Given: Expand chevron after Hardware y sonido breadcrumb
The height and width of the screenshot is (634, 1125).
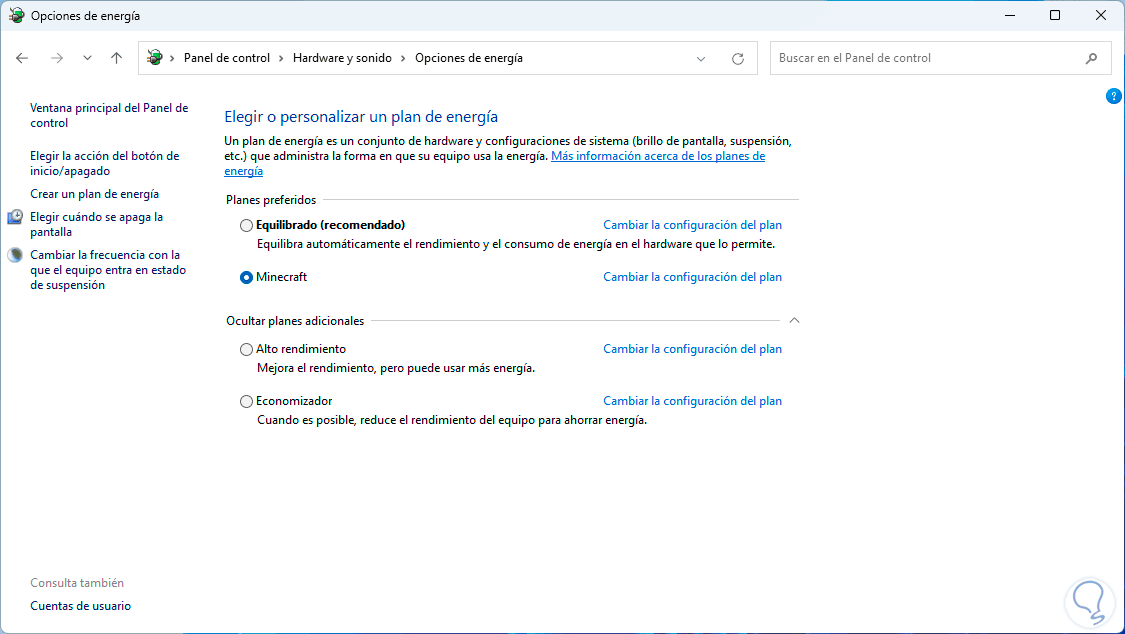Looking at the screenshot, I should coord(403,58).
